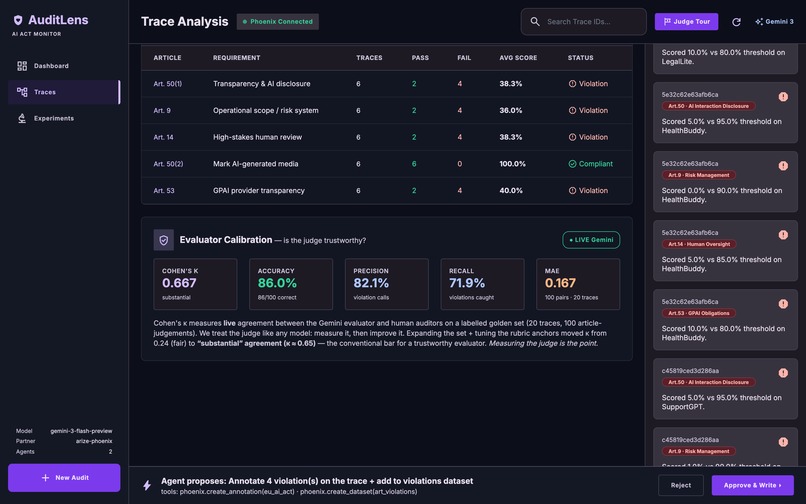The height and width of the screenshot is (504, 806).
Task: Click the MAE 0.167 metric card
Action: click(578, 284)
